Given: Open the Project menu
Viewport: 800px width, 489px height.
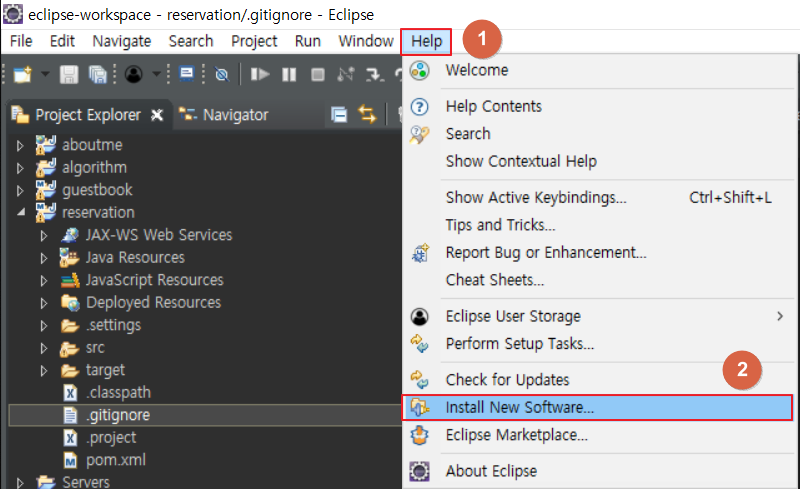Looking at the screenshot, I should [254, 41].
